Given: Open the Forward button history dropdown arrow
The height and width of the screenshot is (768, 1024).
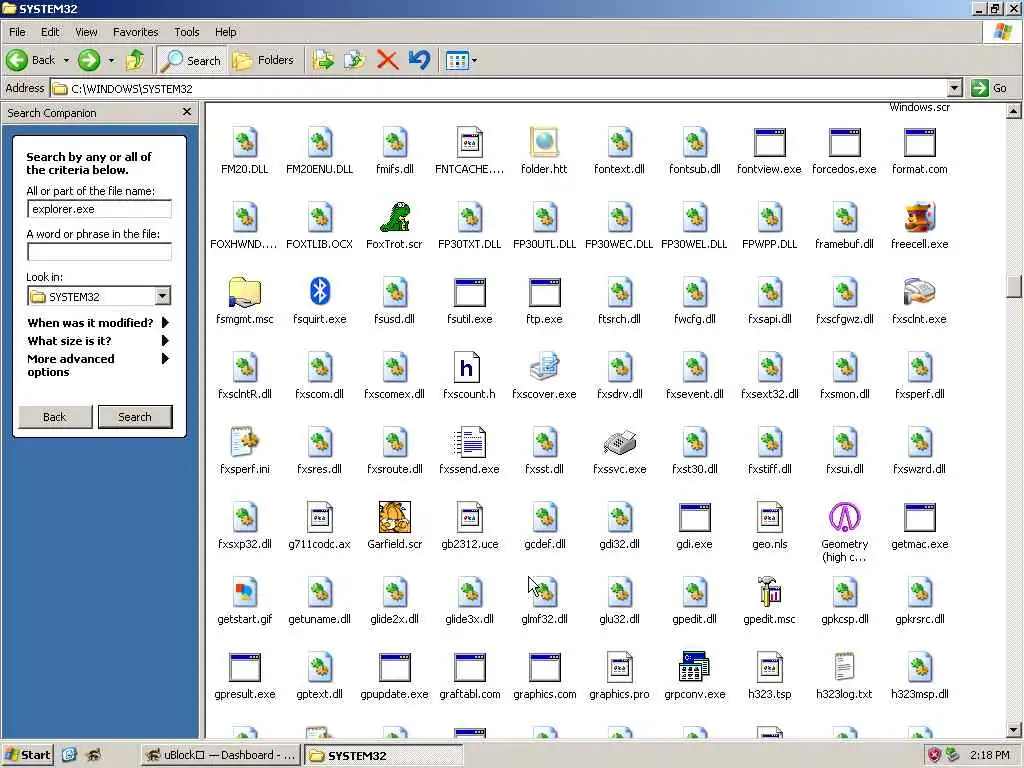Looking at the screenshot, I should [x=111, y=60].
